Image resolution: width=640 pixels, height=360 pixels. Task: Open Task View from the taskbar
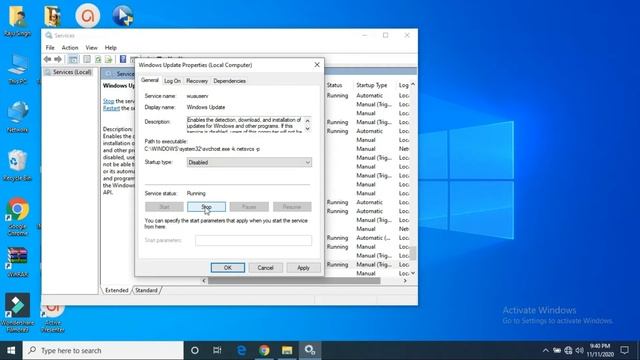(x=217, y=350)
